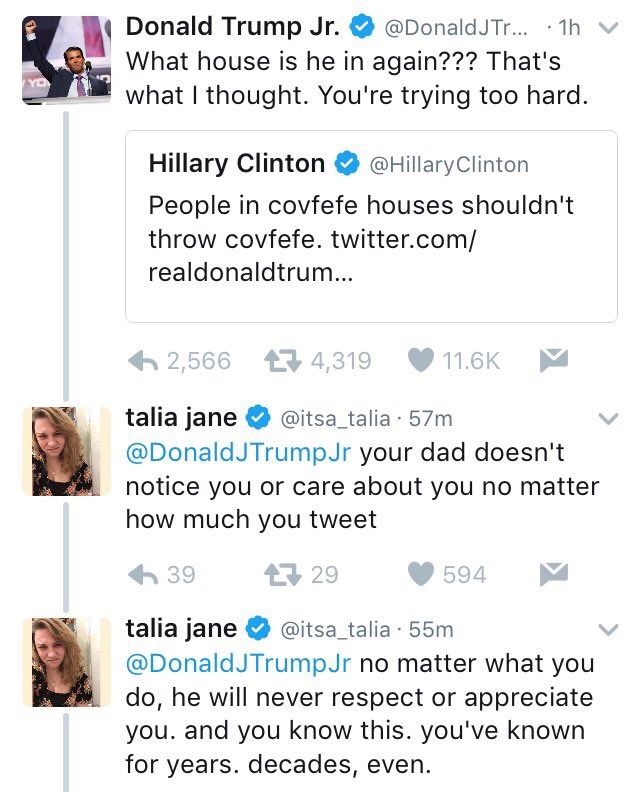Expand options chevron on talia jane's 57m tweet
The width and height of the screenshot is (639, 792).
click(607, 418)
